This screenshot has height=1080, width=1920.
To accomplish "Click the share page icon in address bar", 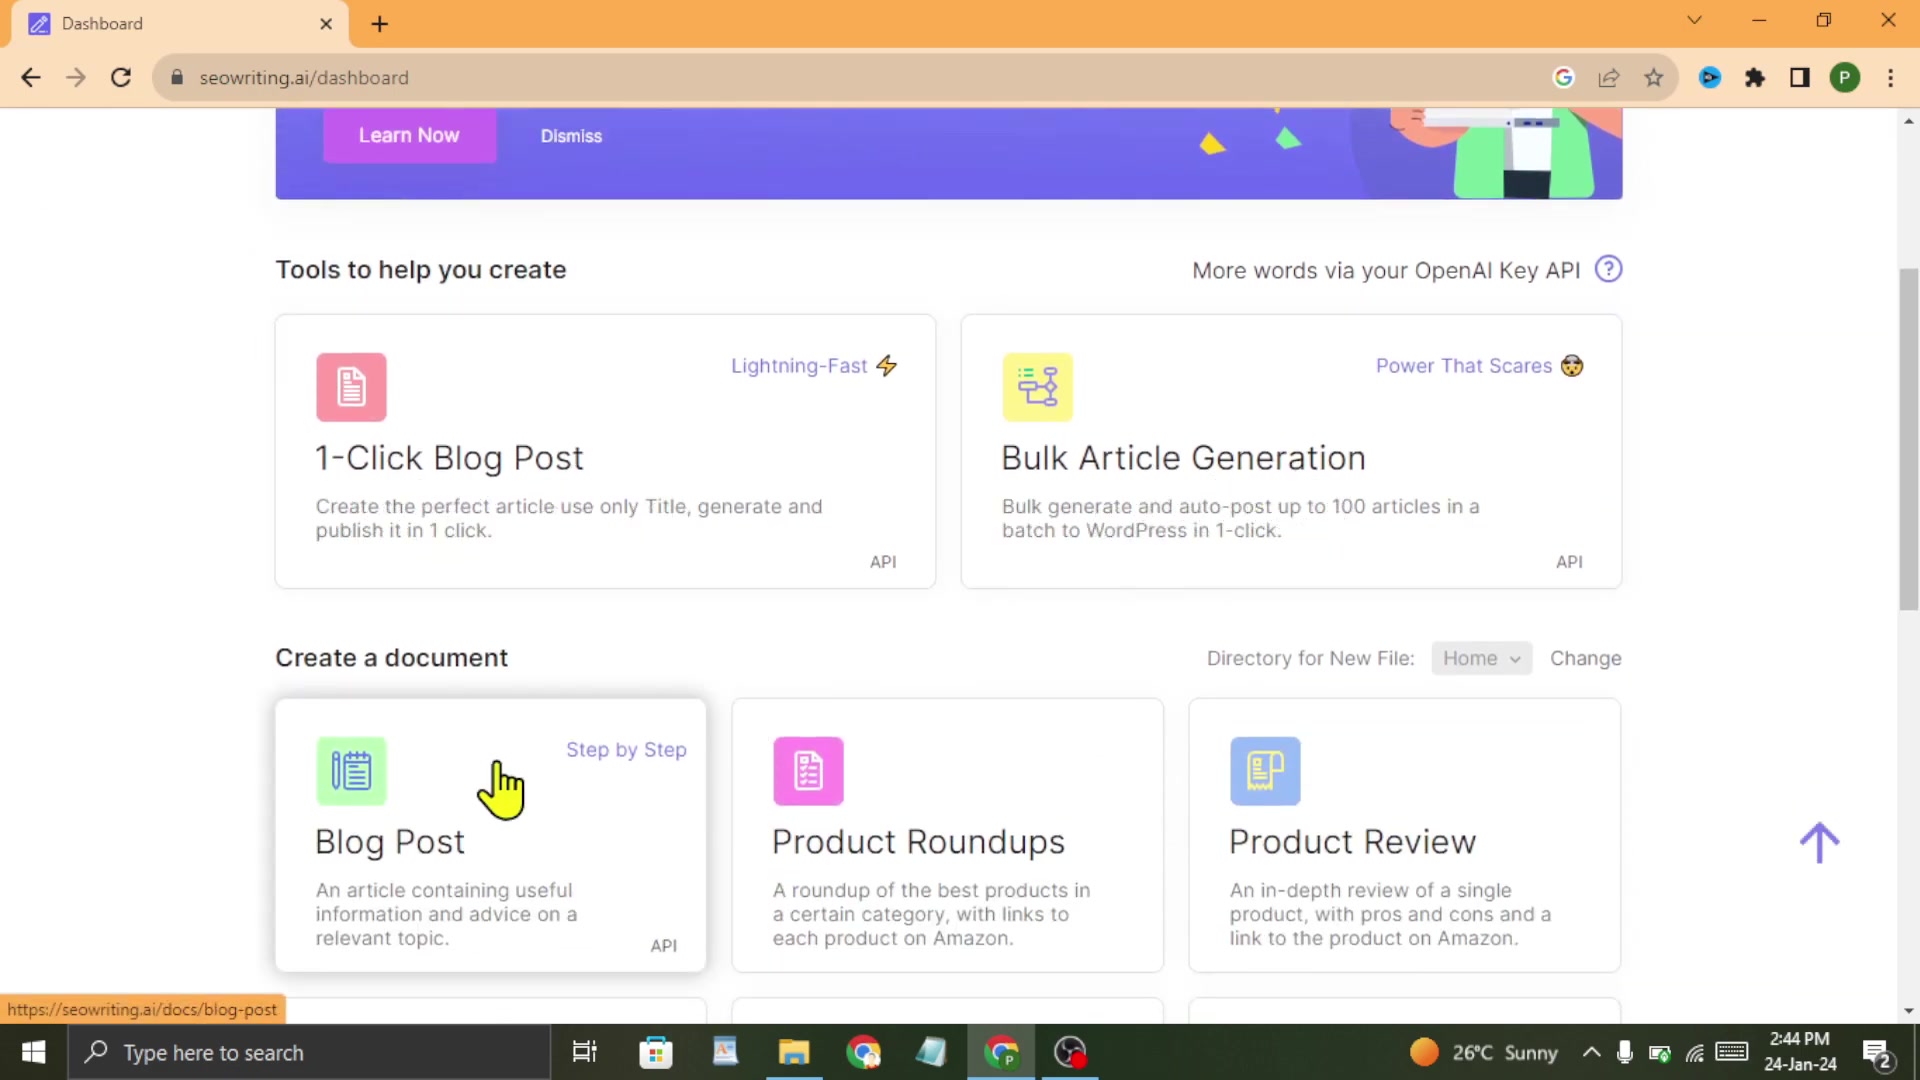I will pos(1609,78).
